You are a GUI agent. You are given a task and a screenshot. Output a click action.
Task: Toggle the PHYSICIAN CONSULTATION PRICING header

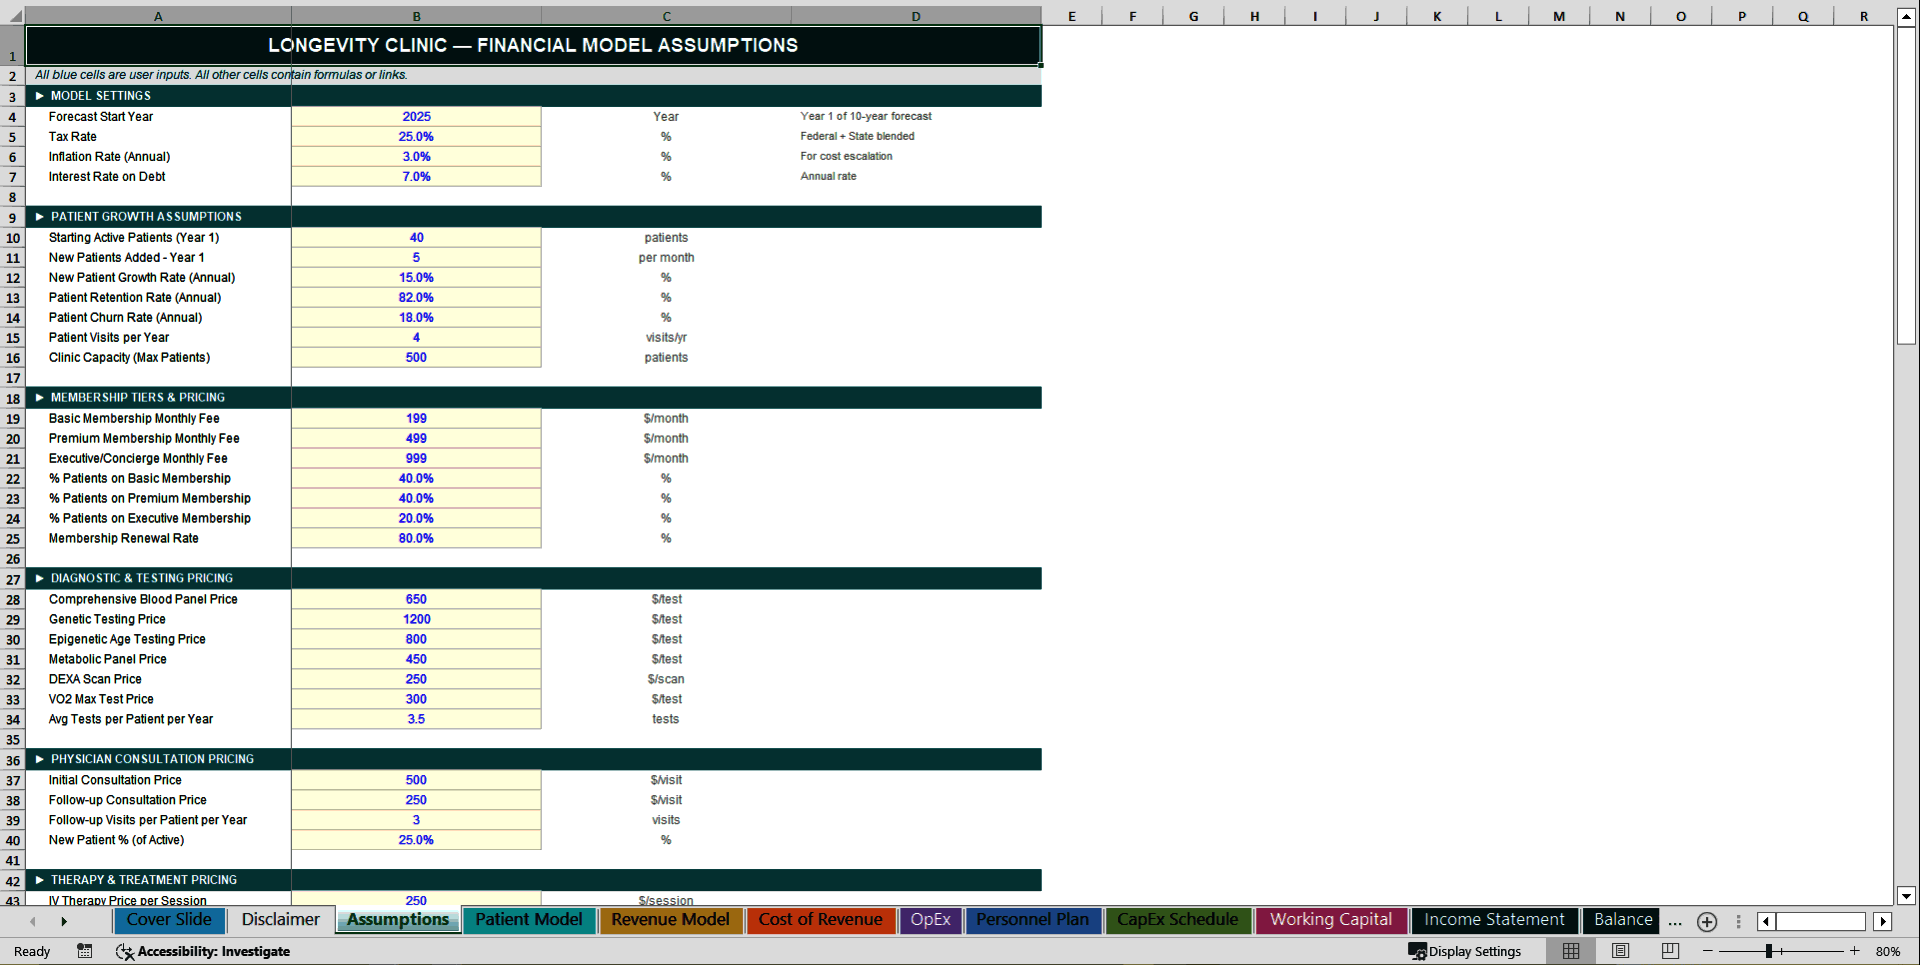tap(38, 759)
